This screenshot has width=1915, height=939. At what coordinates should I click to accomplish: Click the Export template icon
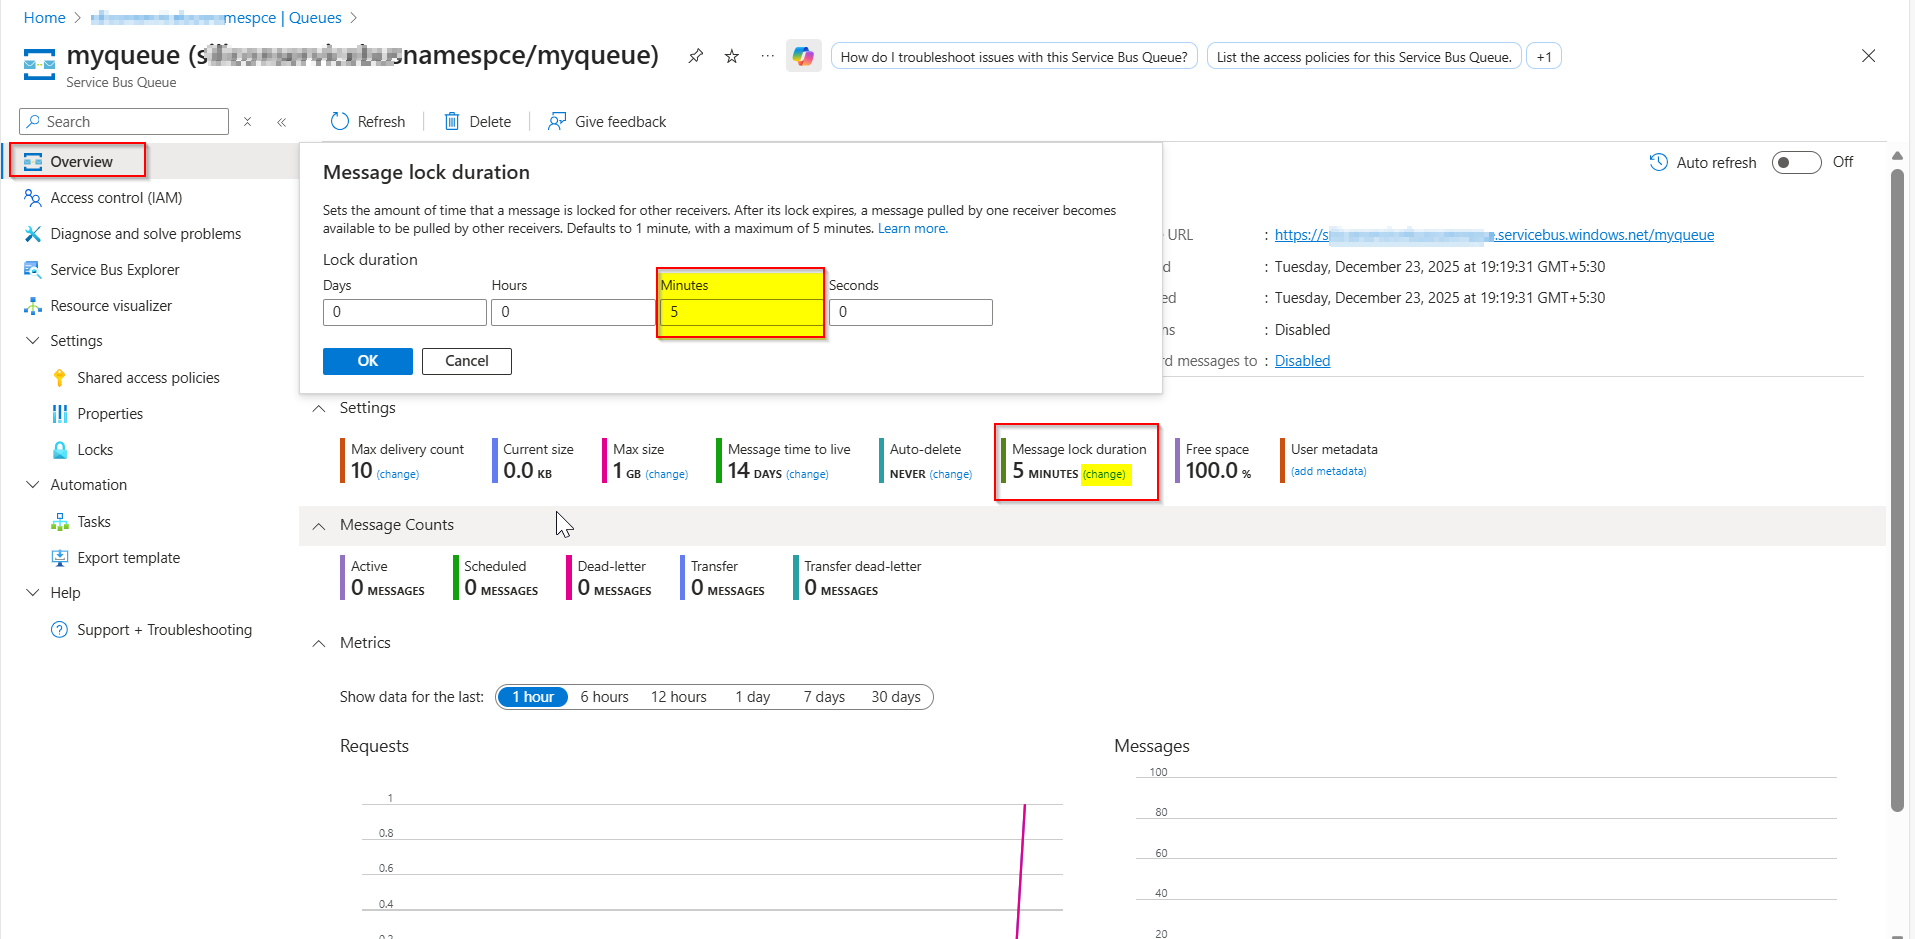(x=60, y=558)
